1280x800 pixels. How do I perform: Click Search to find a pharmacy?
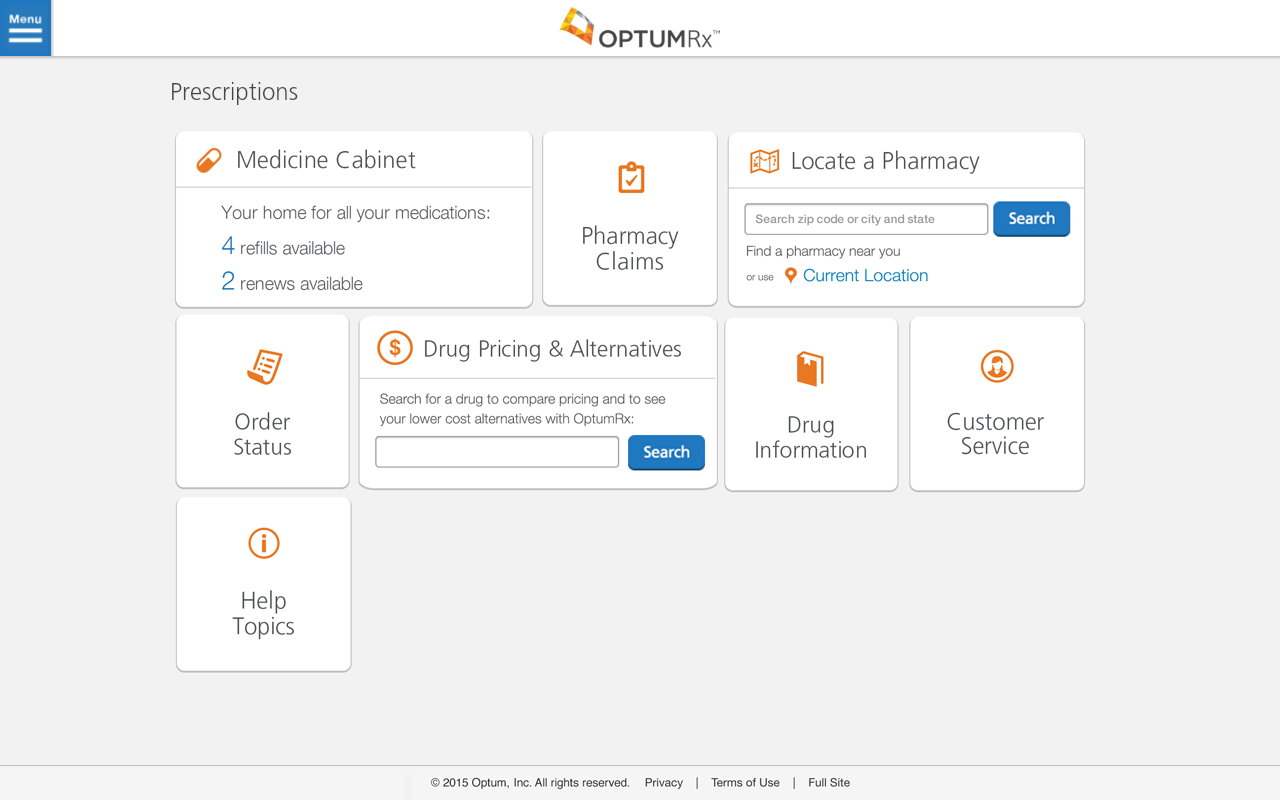pos(1031,218)
